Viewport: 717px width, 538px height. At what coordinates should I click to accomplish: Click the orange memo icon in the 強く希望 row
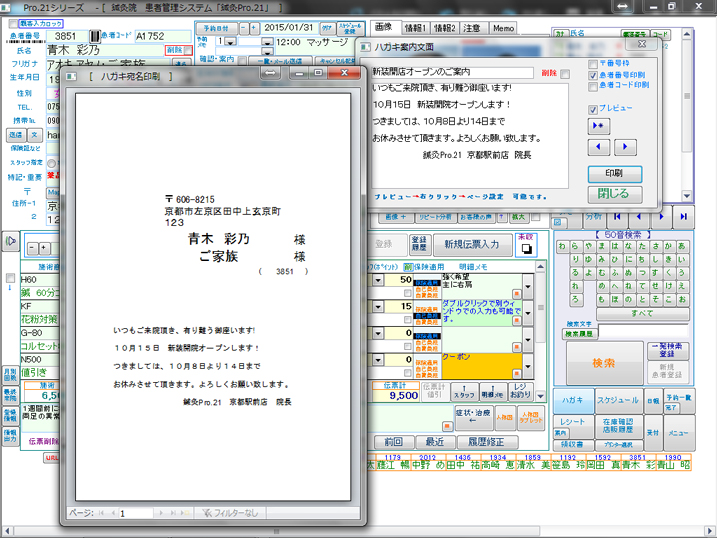click(x=516, y=294)
